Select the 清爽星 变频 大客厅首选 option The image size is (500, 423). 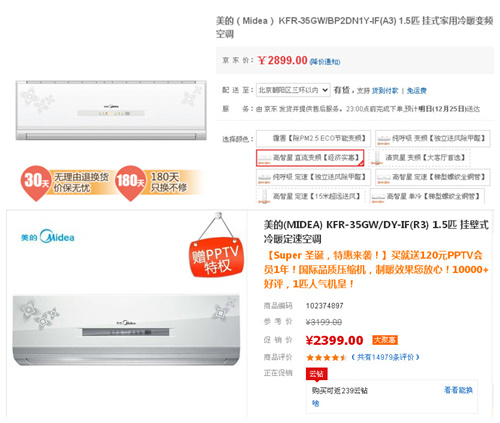pyautogui.click(x=420, y=158)
